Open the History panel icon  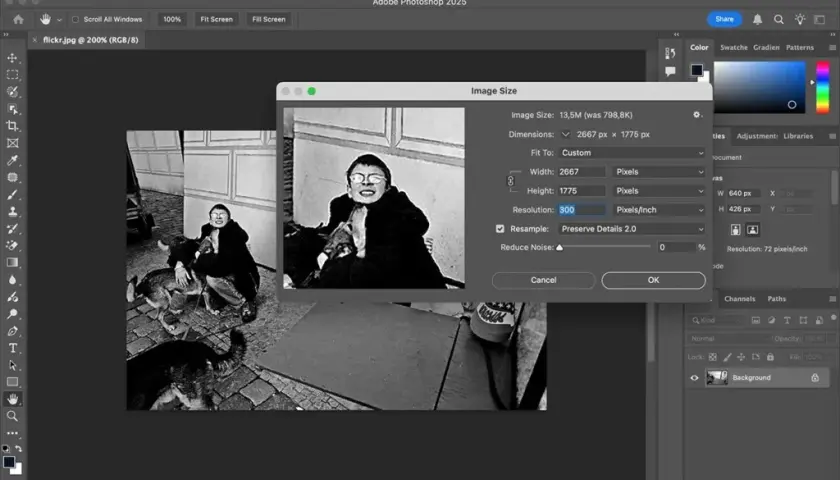click(x=670, y=53)
